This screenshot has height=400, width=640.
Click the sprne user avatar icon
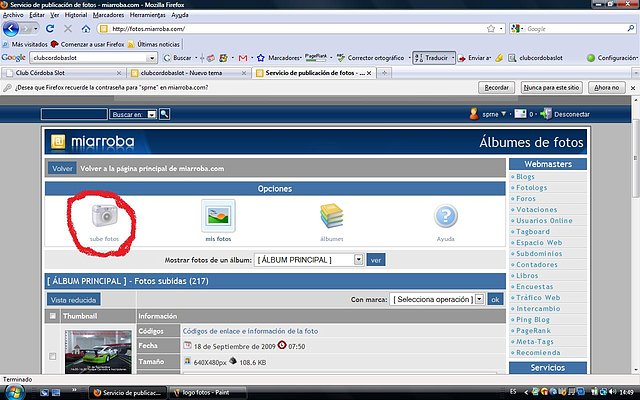click(x=474, y=114)
